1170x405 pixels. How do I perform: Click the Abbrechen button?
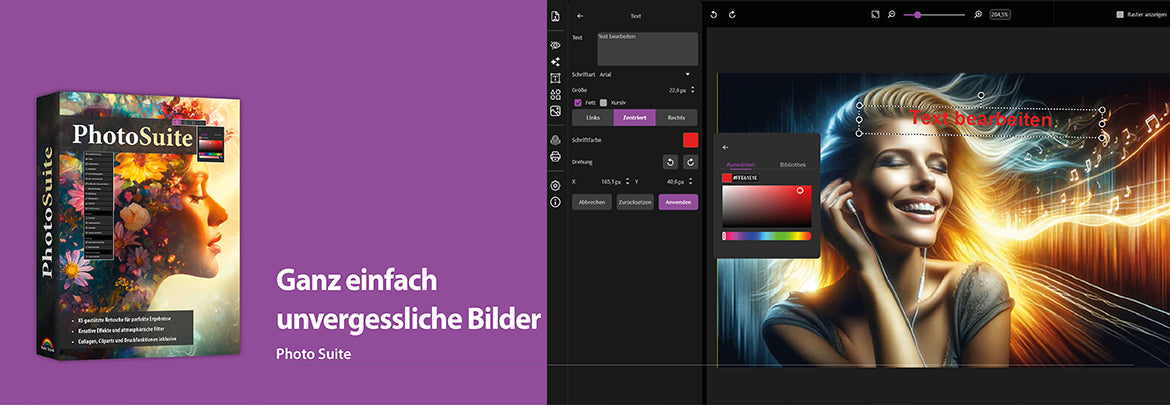click(591, 202)
